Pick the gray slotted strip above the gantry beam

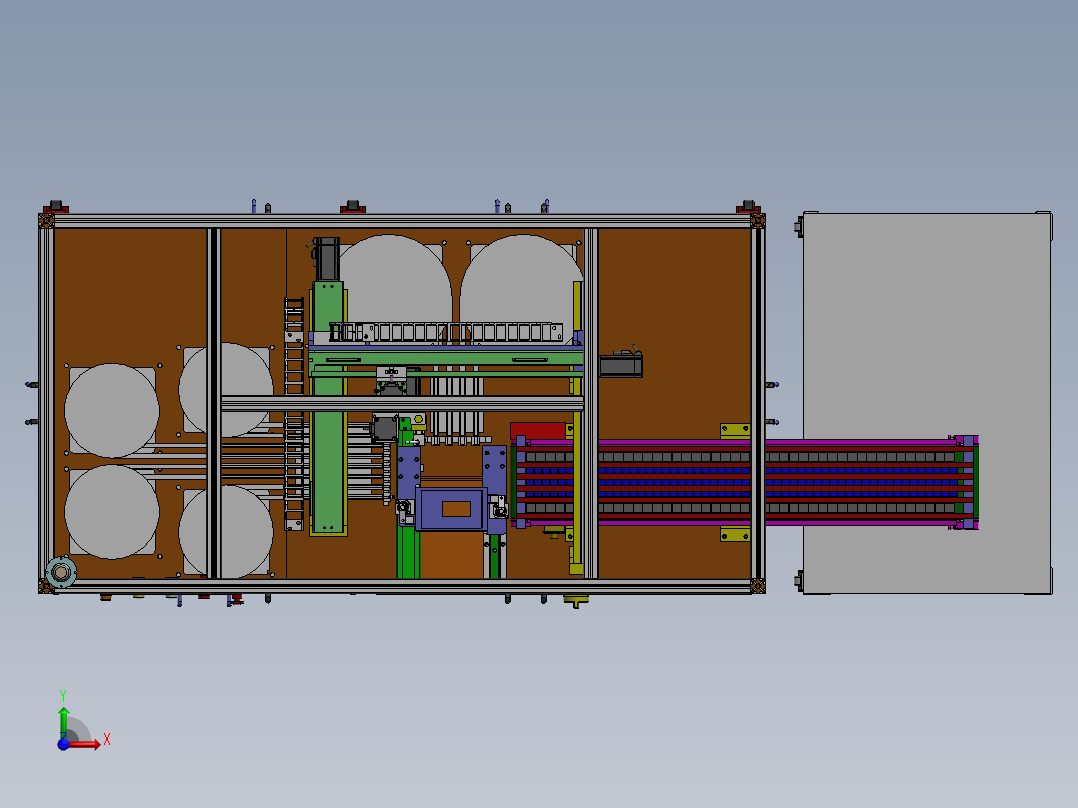pos(446,332)
